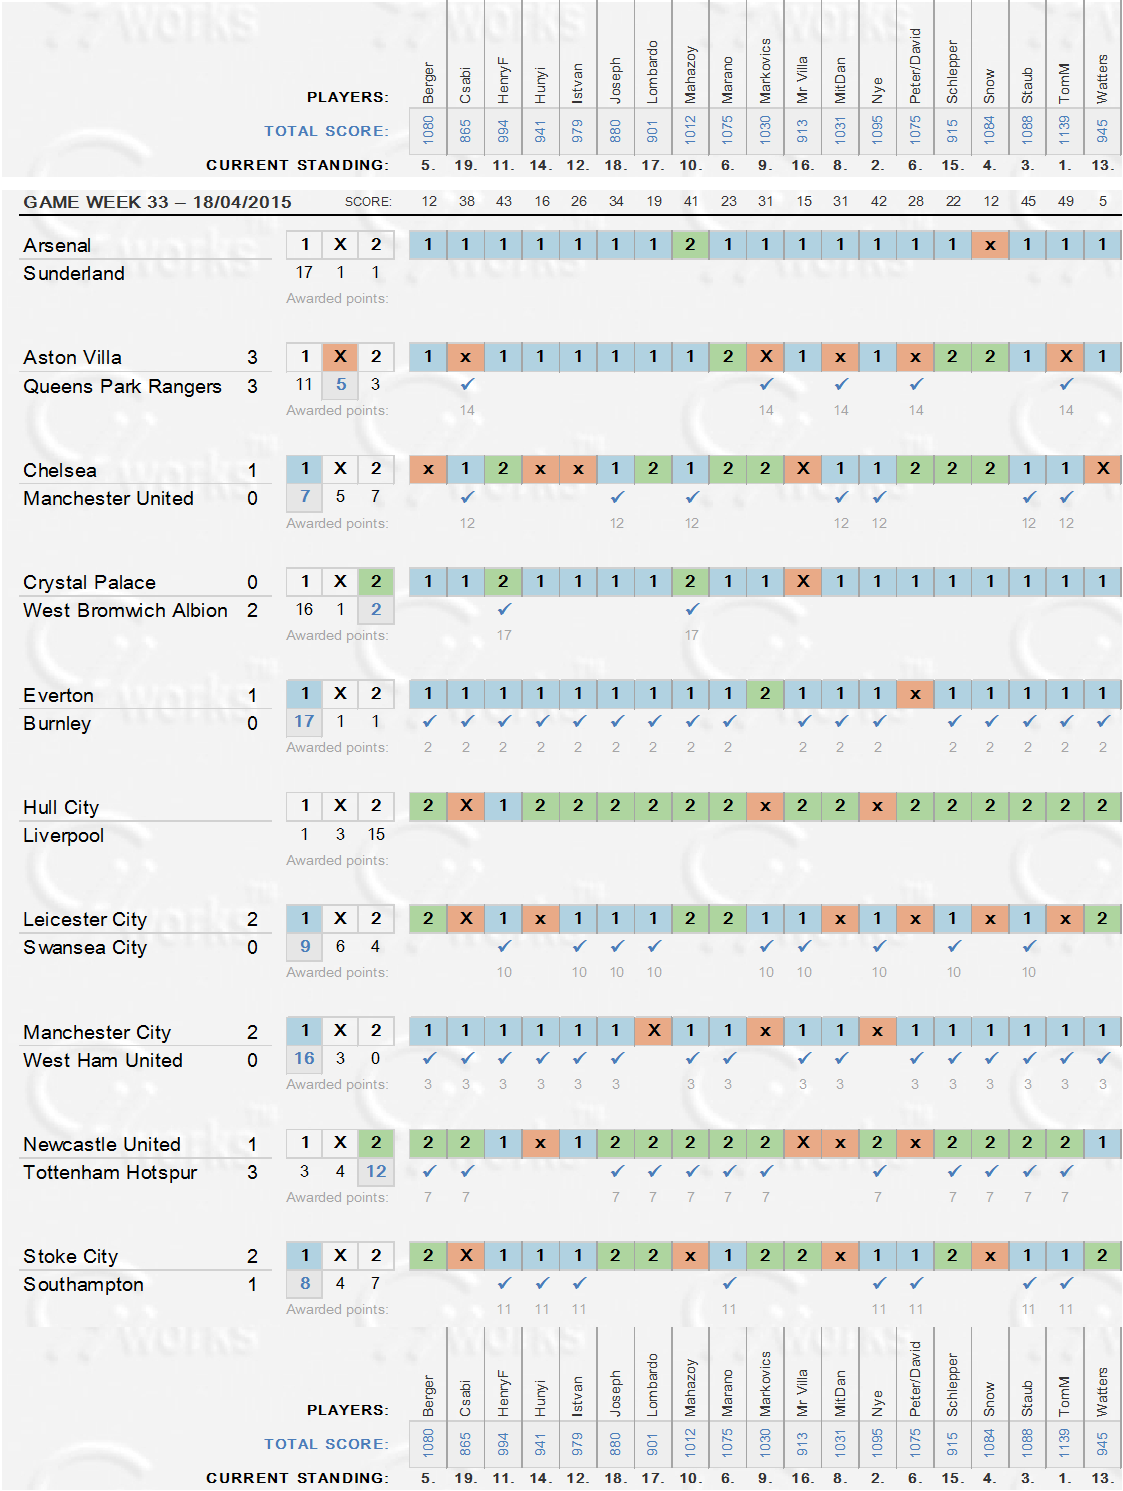Click the highlighted 1 result box for Chelsea

pyautogui.click(x=305, y=469)
